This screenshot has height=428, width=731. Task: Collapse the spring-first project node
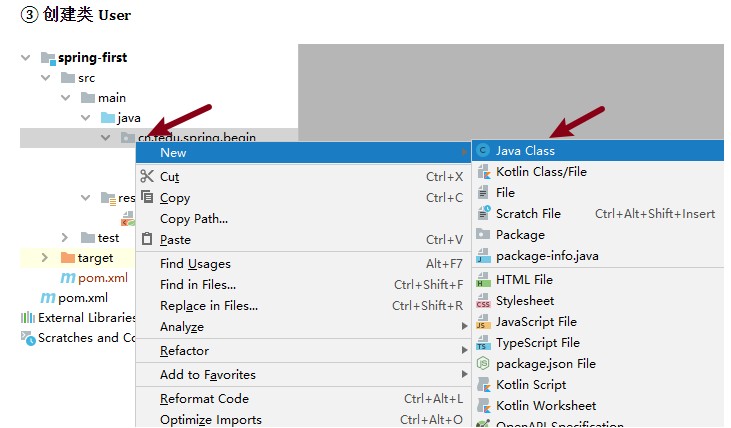pos(26,58)
